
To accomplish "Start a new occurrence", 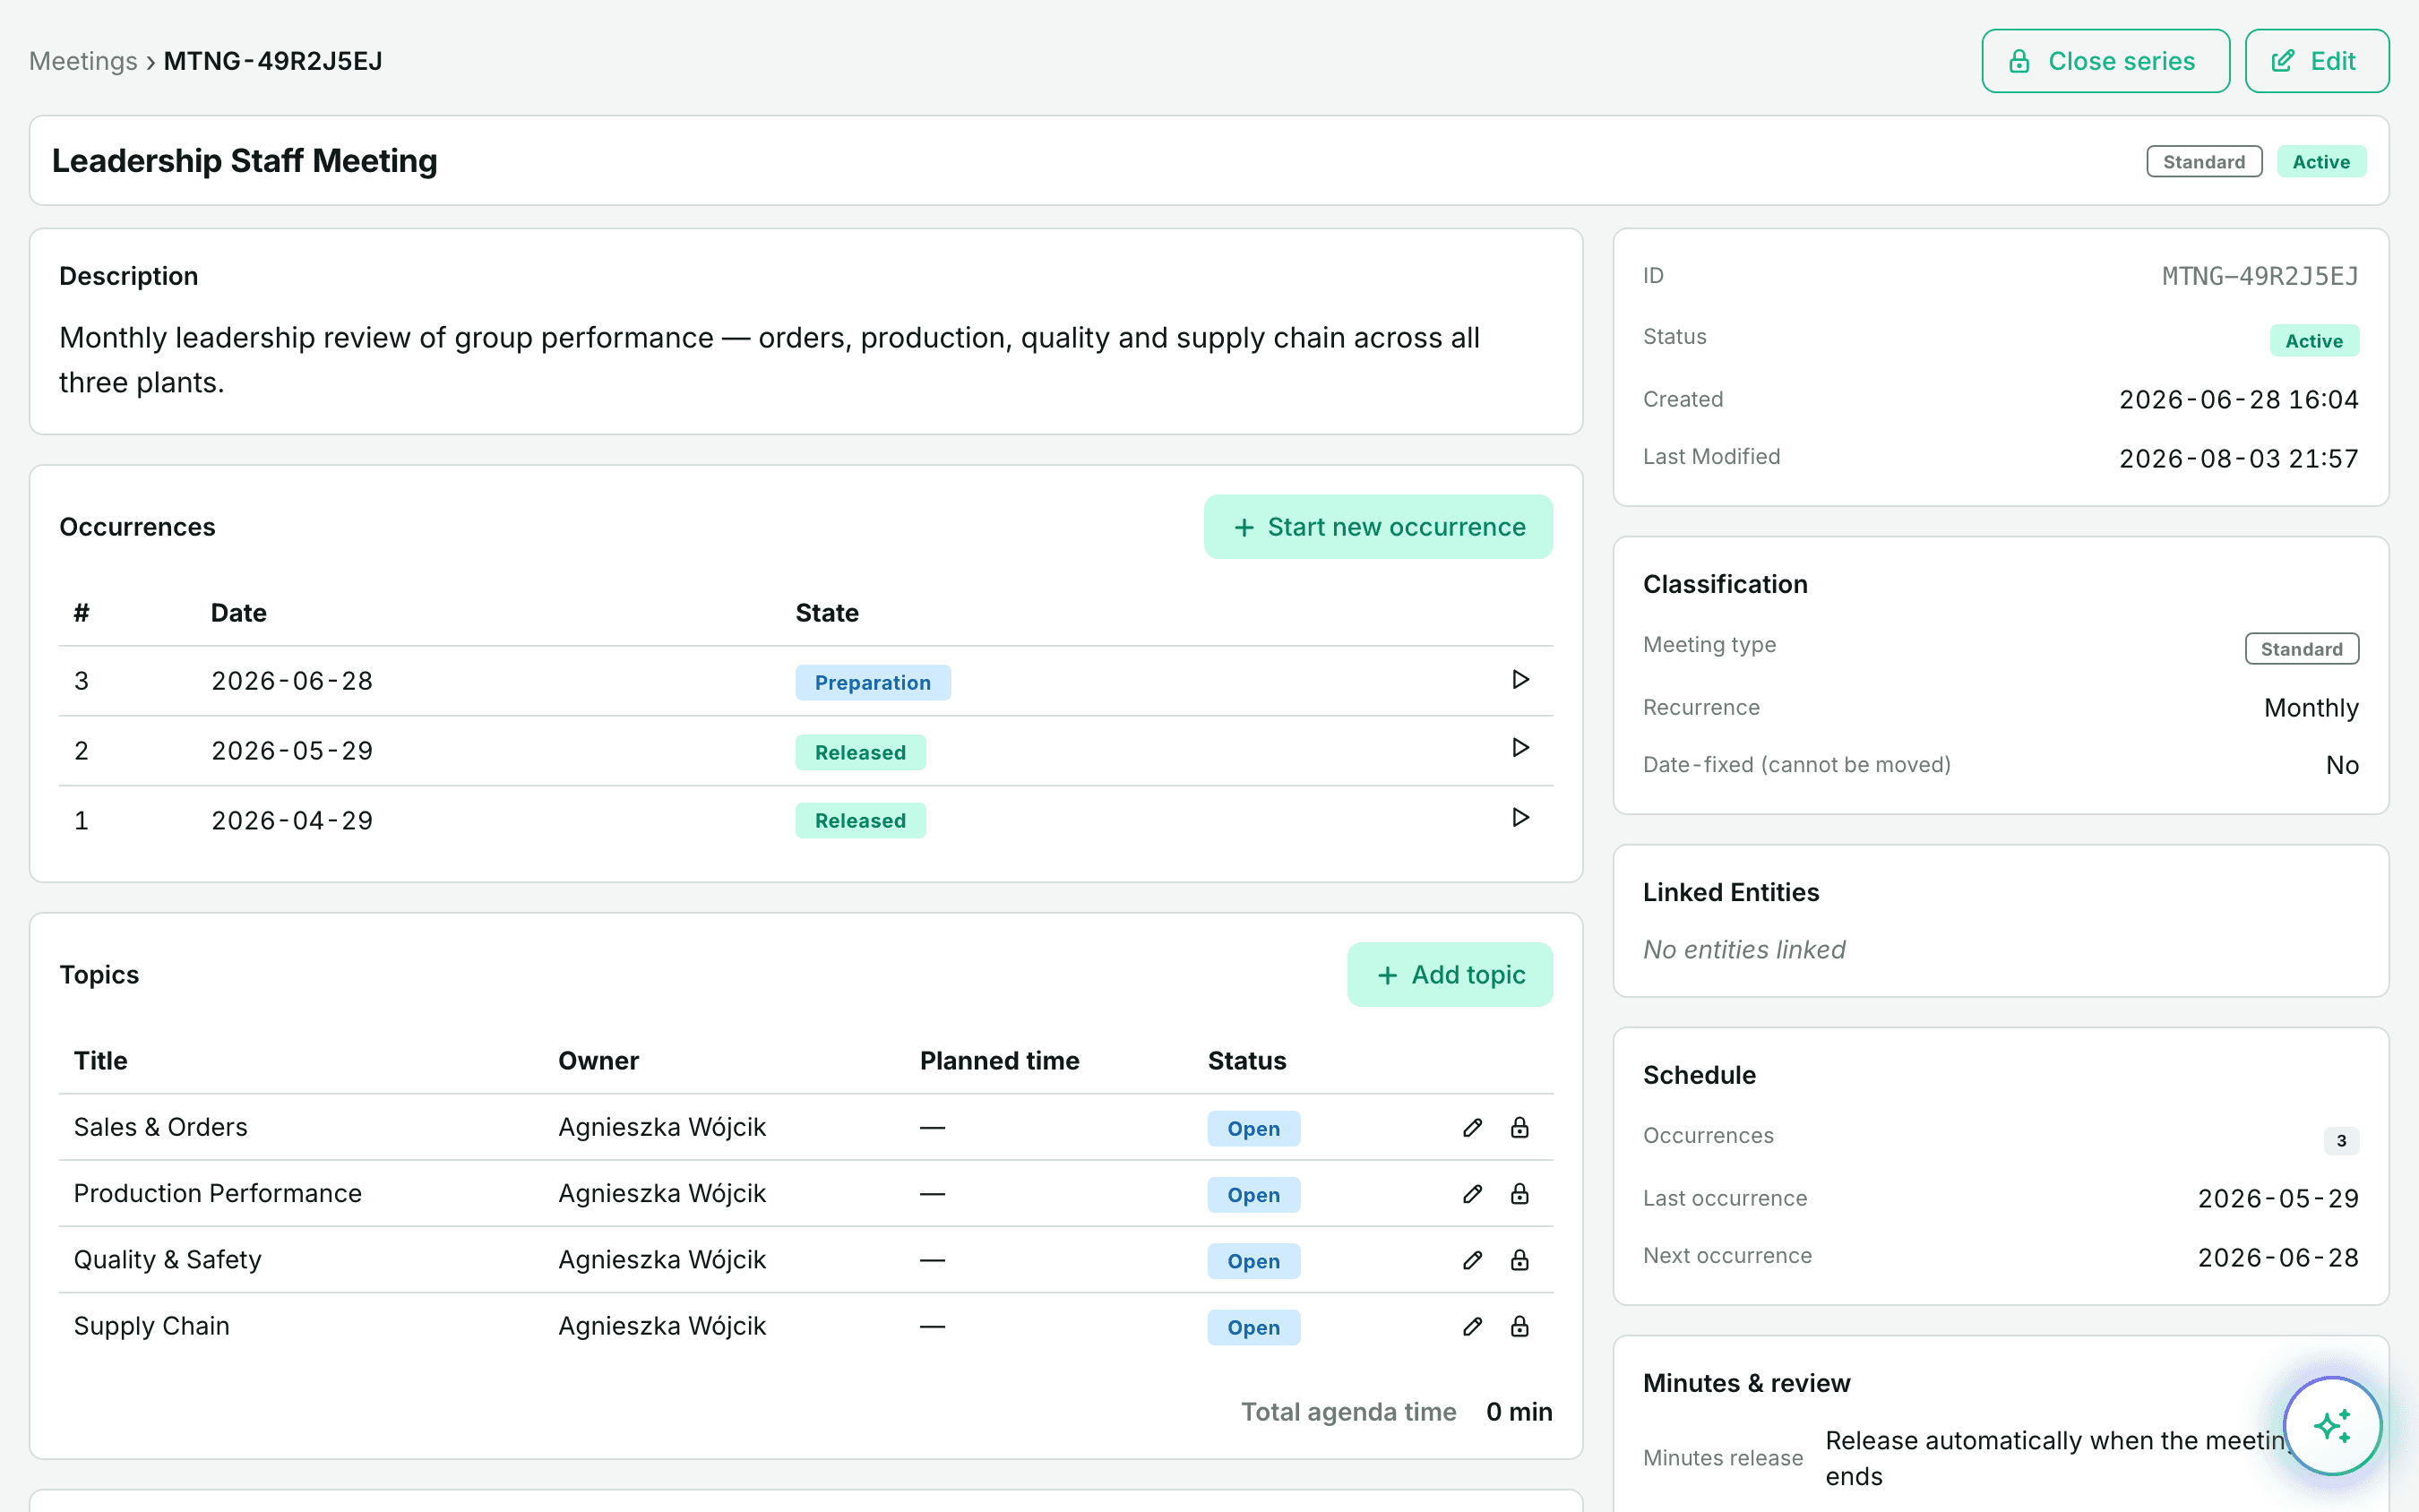I will tap(1378, 527).
